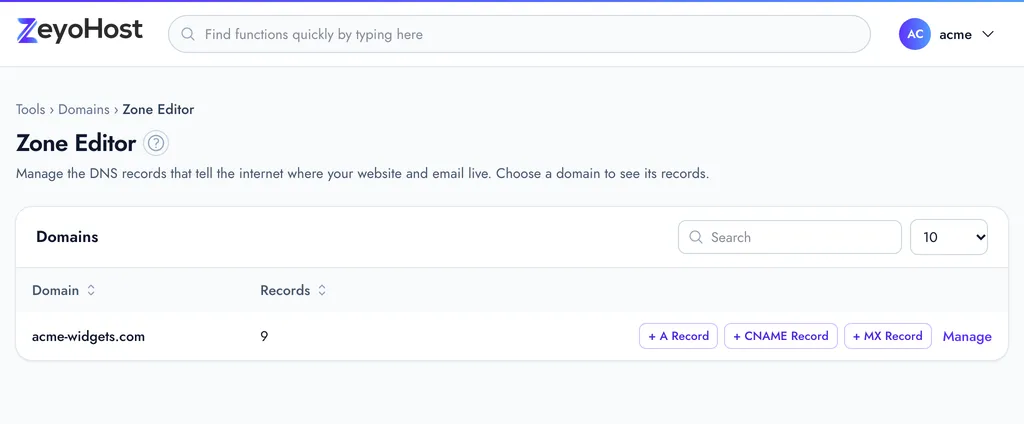This screenshot has width=1024, height=424.
Task: Click the ZeyoHost logo
Action: point(80,31)
